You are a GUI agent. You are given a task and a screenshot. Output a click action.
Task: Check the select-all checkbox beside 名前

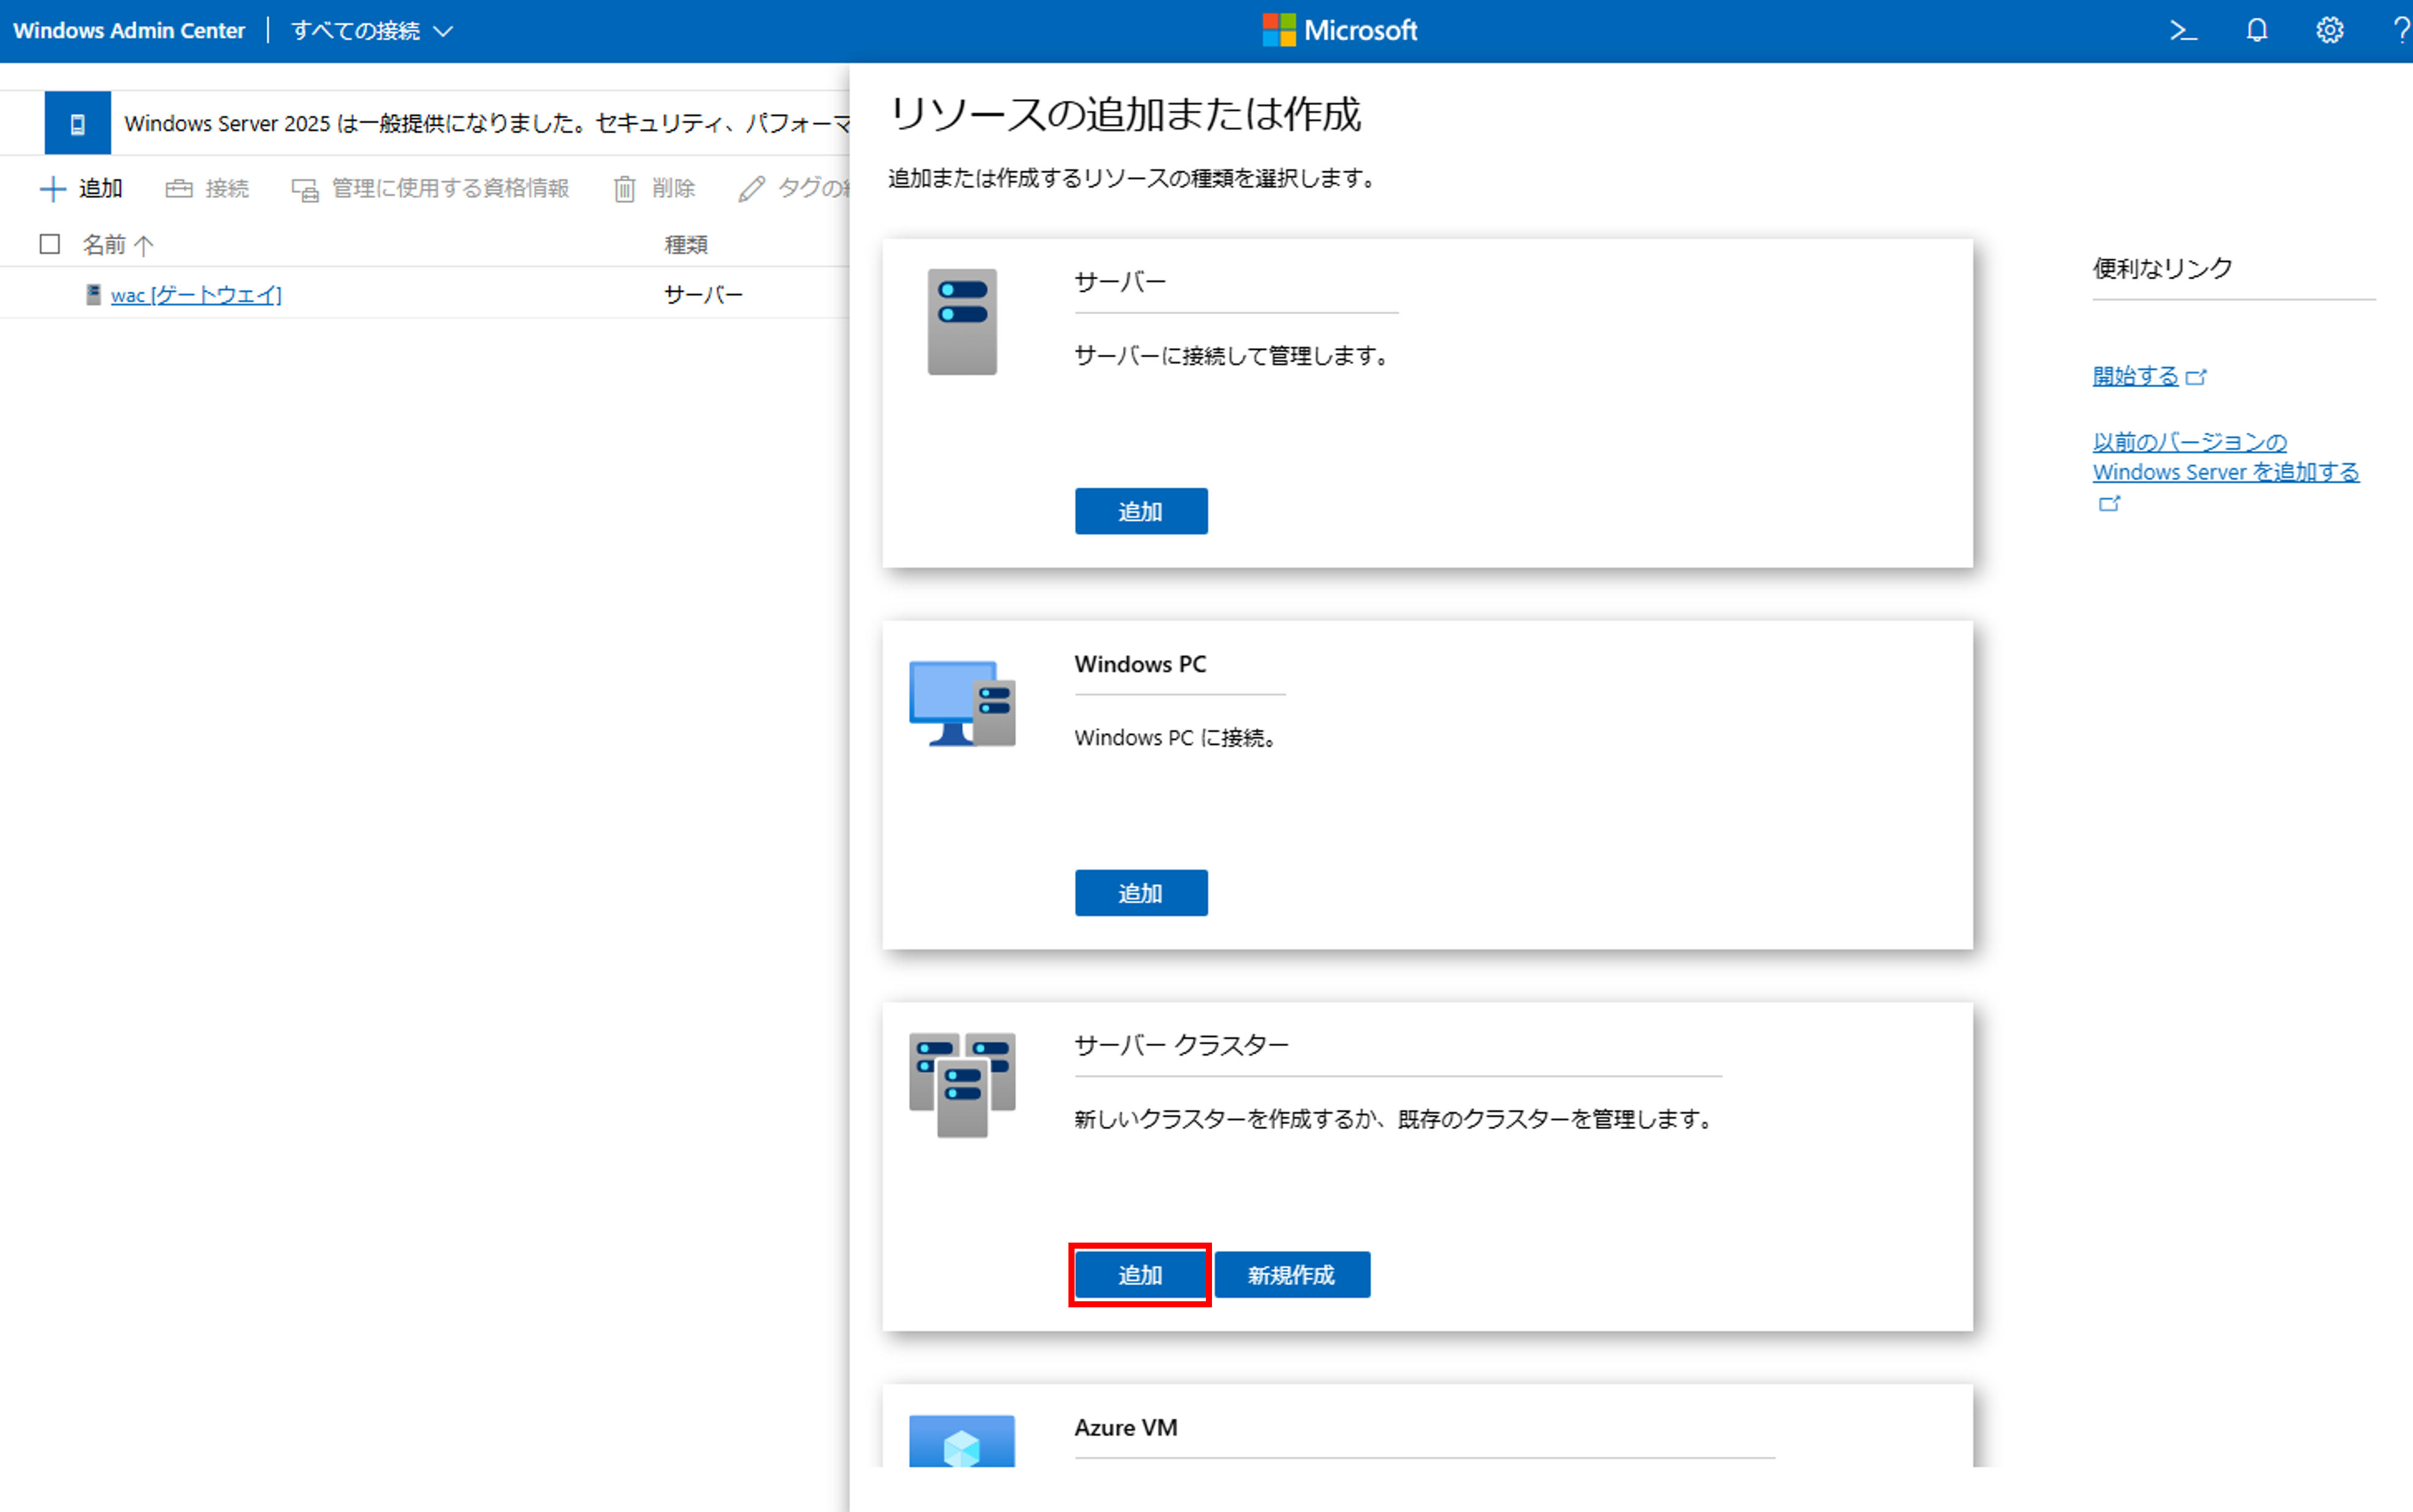50,244
